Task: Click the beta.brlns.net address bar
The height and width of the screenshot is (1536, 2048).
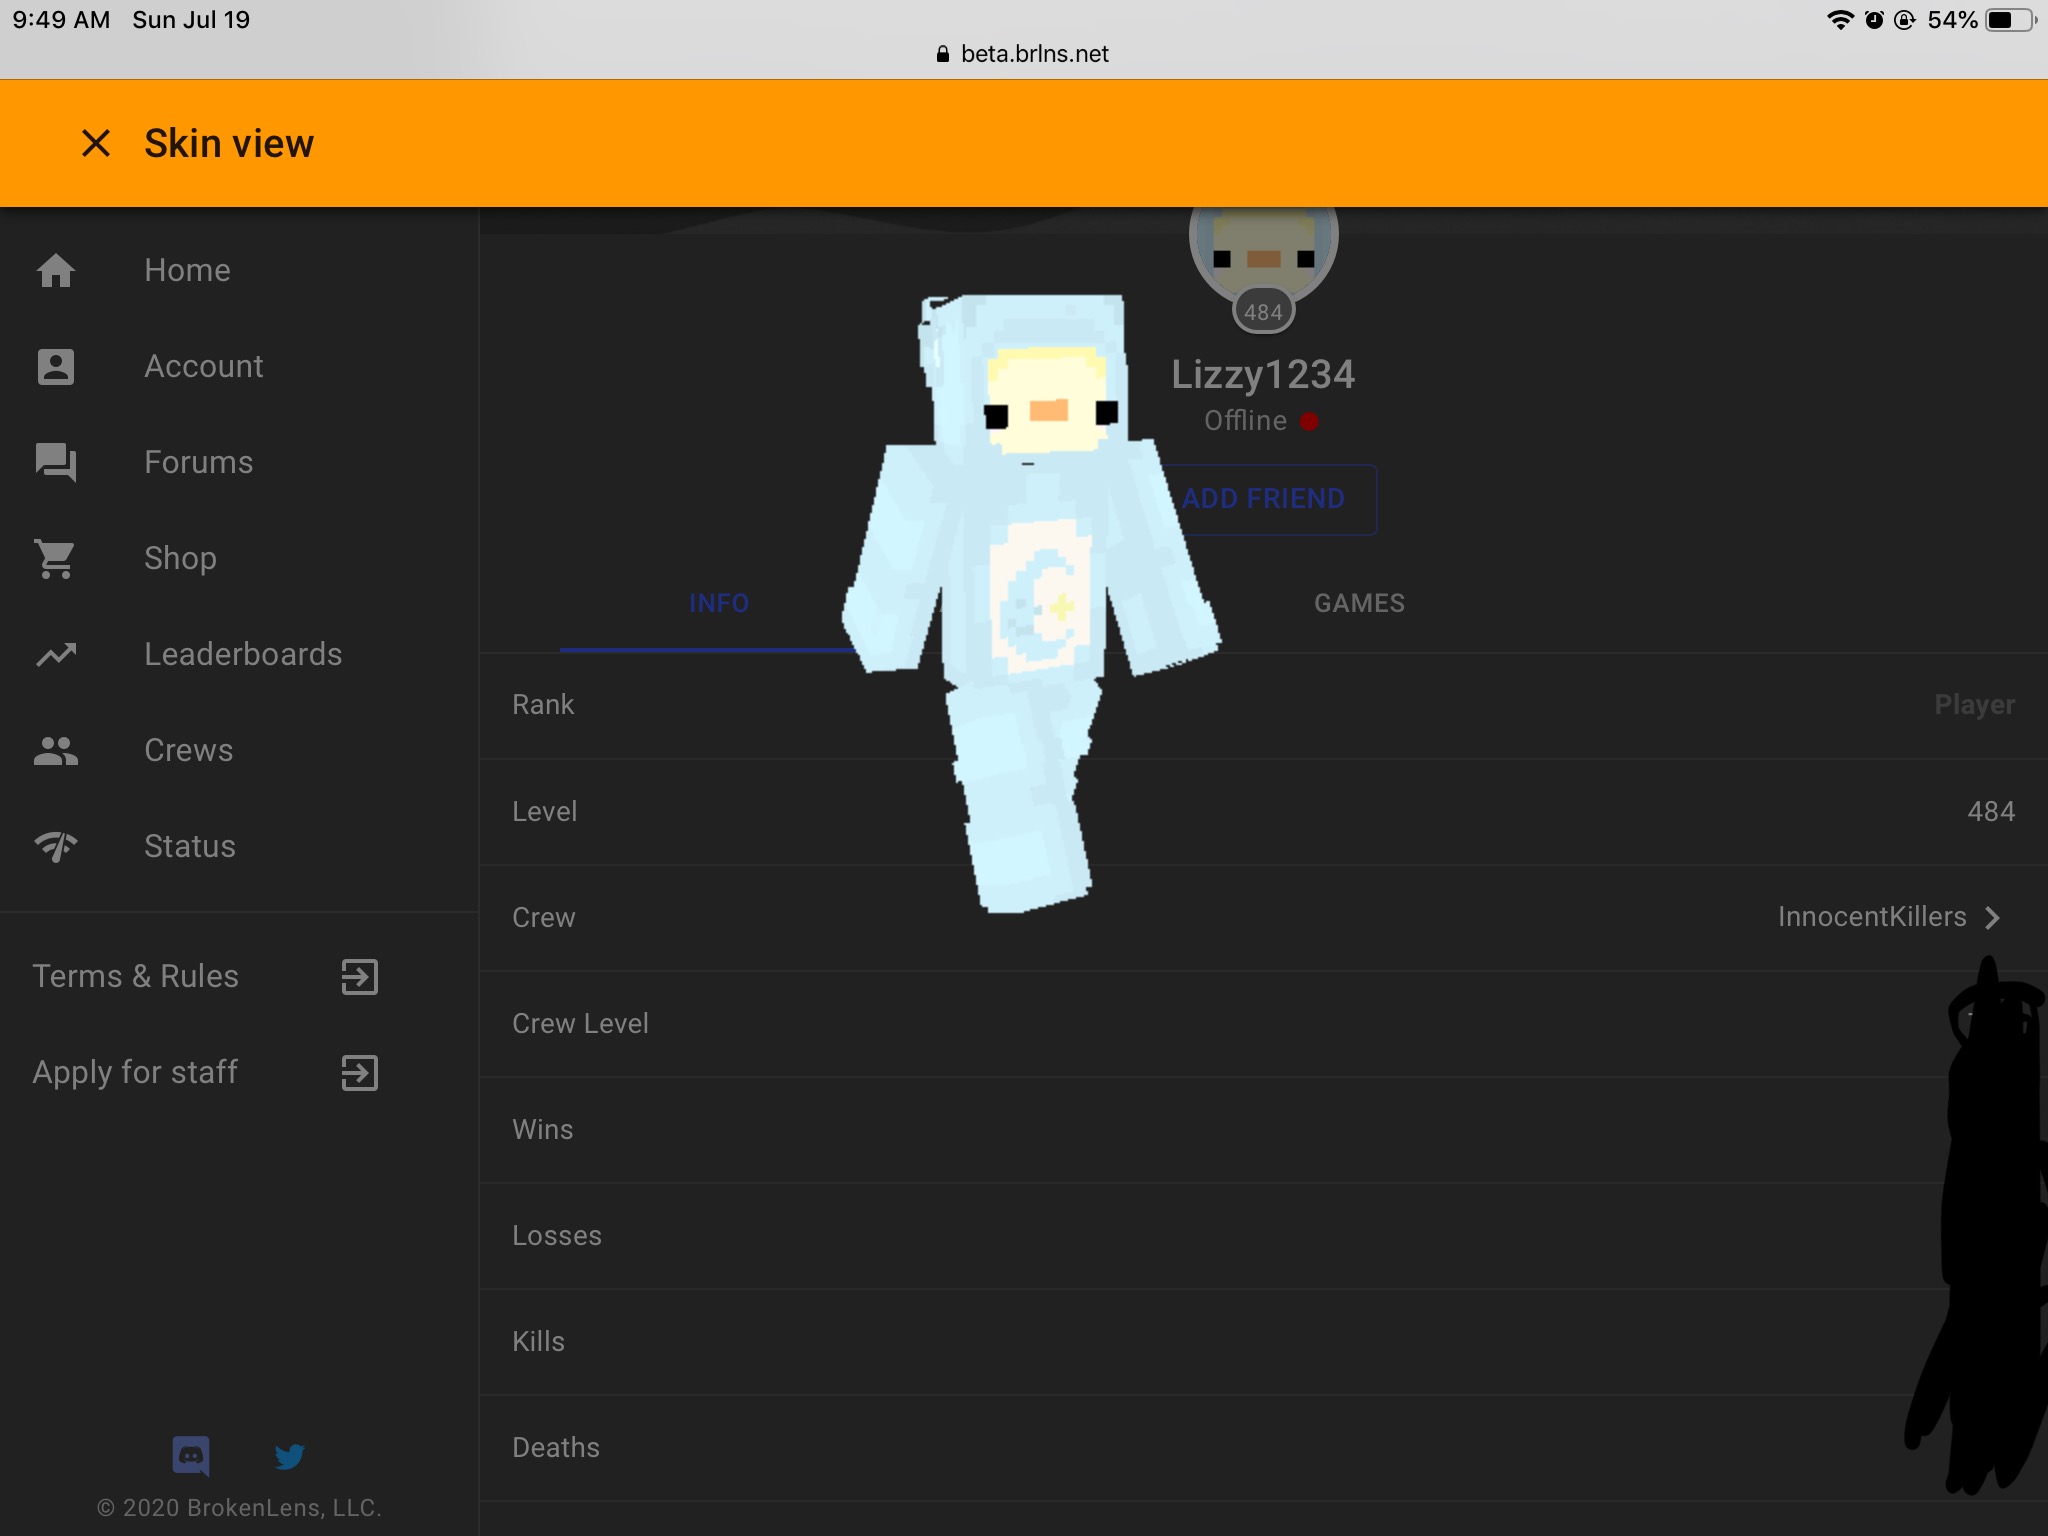Action: click(x=1024, y=54)
